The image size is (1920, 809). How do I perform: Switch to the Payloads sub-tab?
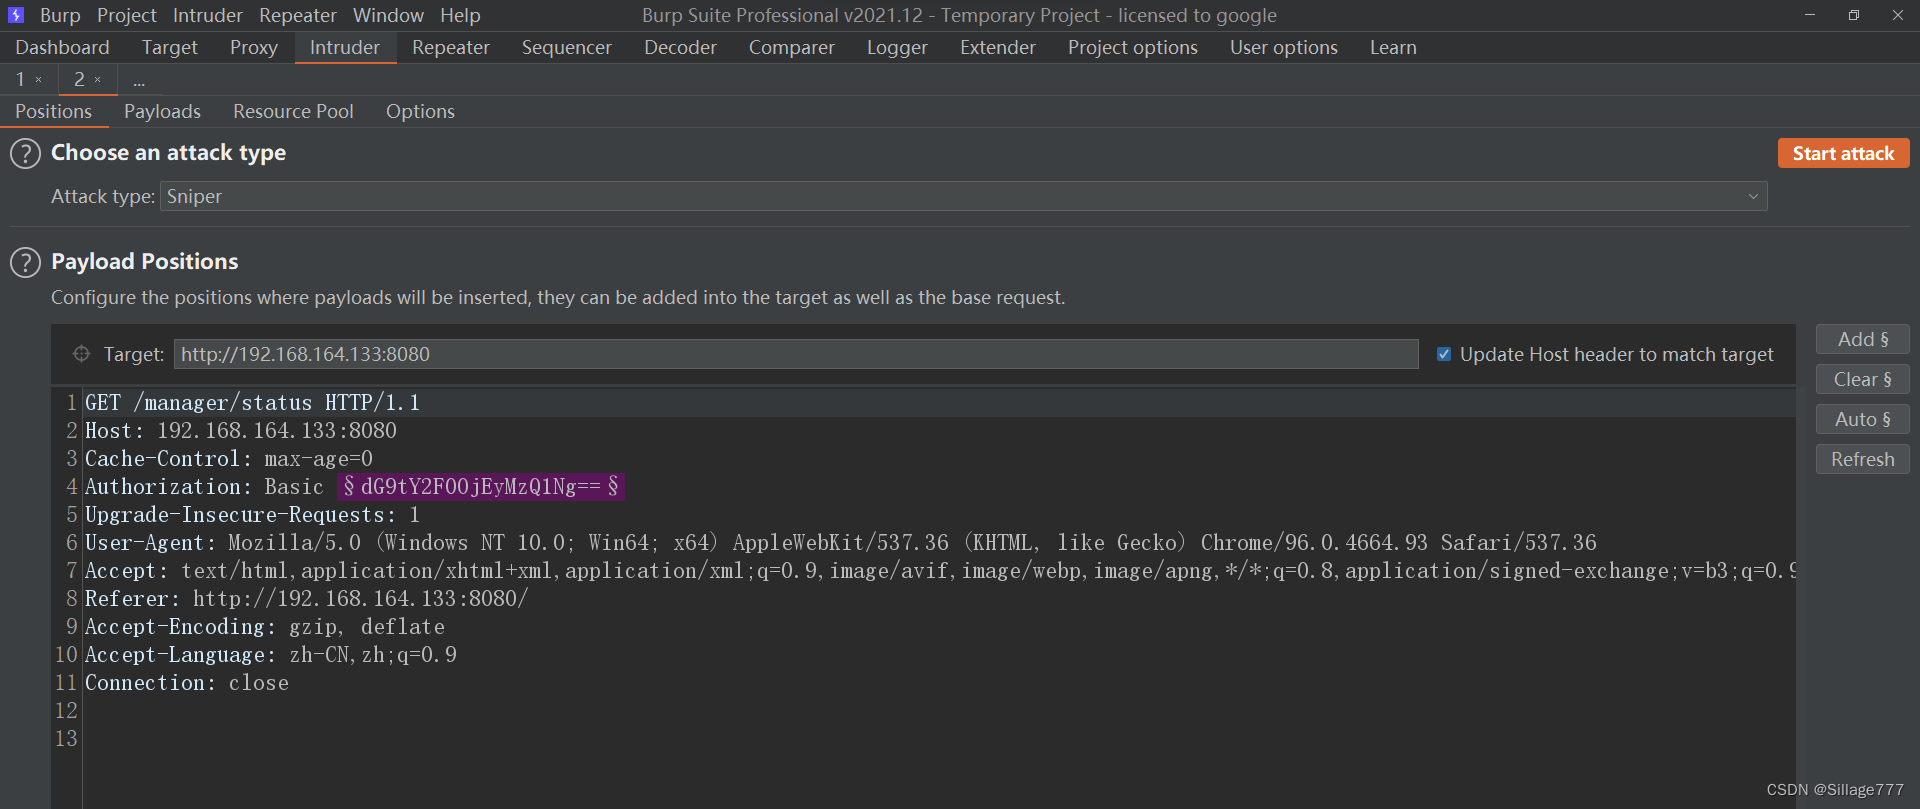coord(162,111)
